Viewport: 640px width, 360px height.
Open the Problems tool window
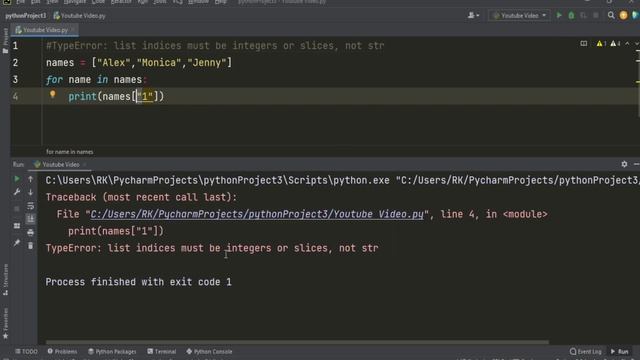[62, 351]
